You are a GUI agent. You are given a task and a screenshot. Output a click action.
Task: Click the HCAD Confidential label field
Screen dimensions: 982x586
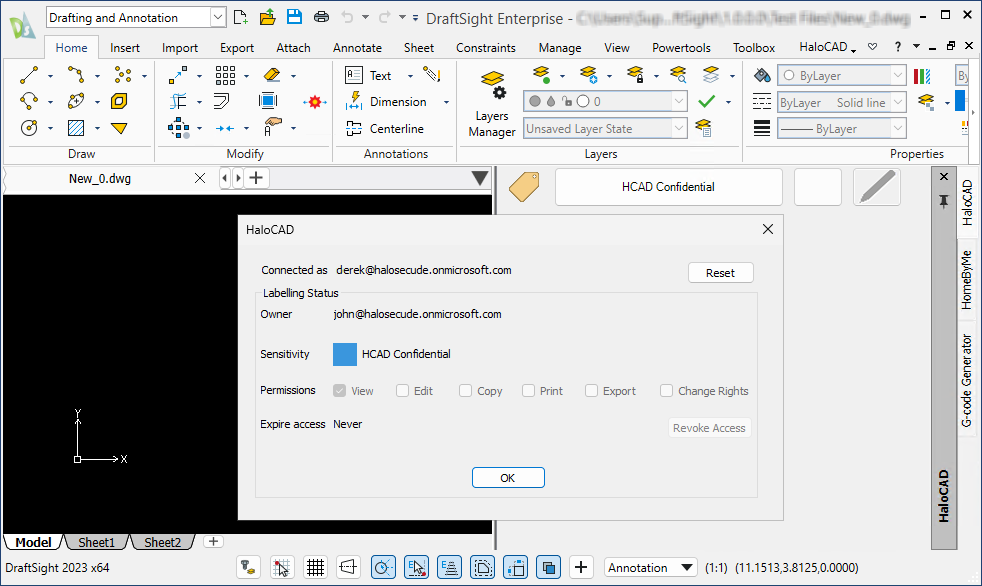point(668,186)
